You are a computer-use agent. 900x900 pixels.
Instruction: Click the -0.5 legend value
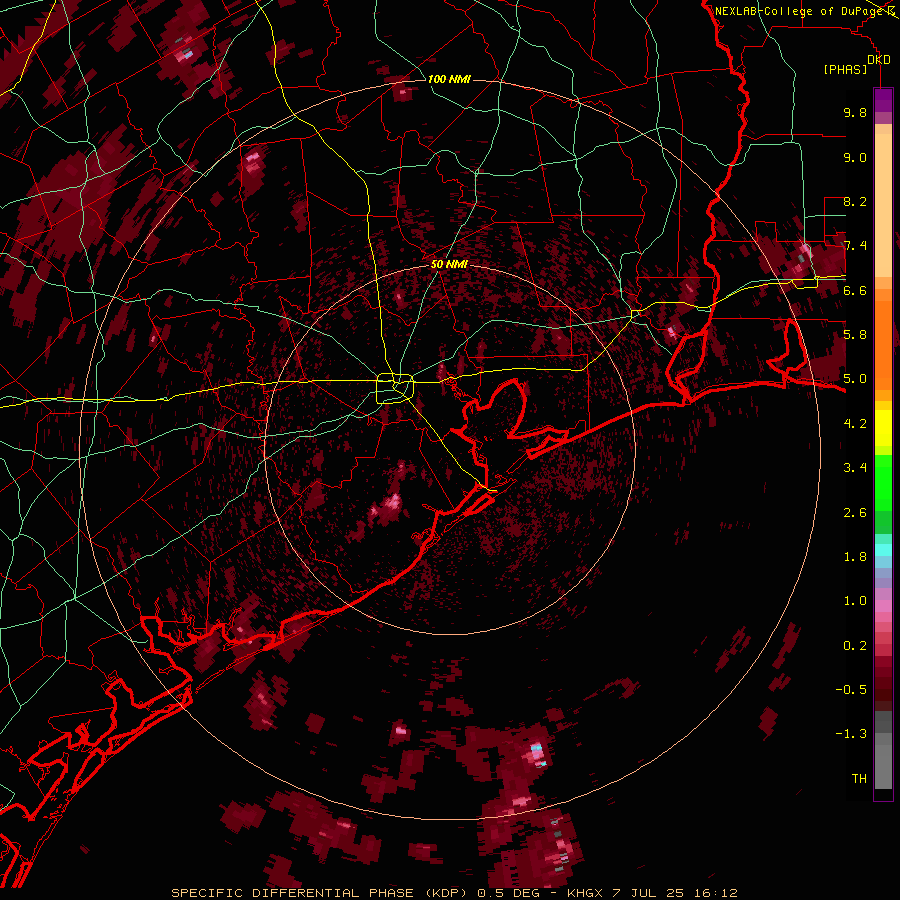[x=851, y=690]
